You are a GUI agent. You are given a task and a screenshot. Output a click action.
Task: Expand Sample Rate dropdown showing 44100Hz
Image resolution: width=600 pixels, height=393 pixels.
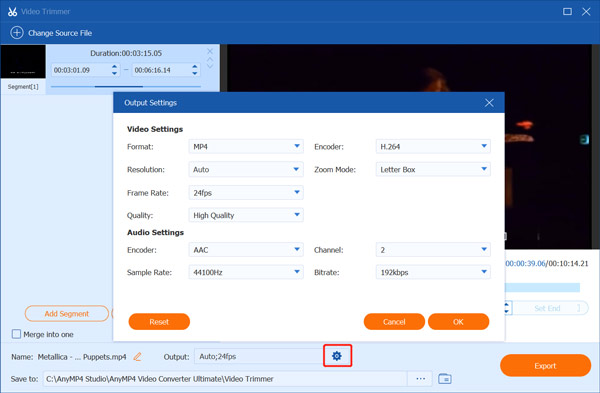pos(246,272)
